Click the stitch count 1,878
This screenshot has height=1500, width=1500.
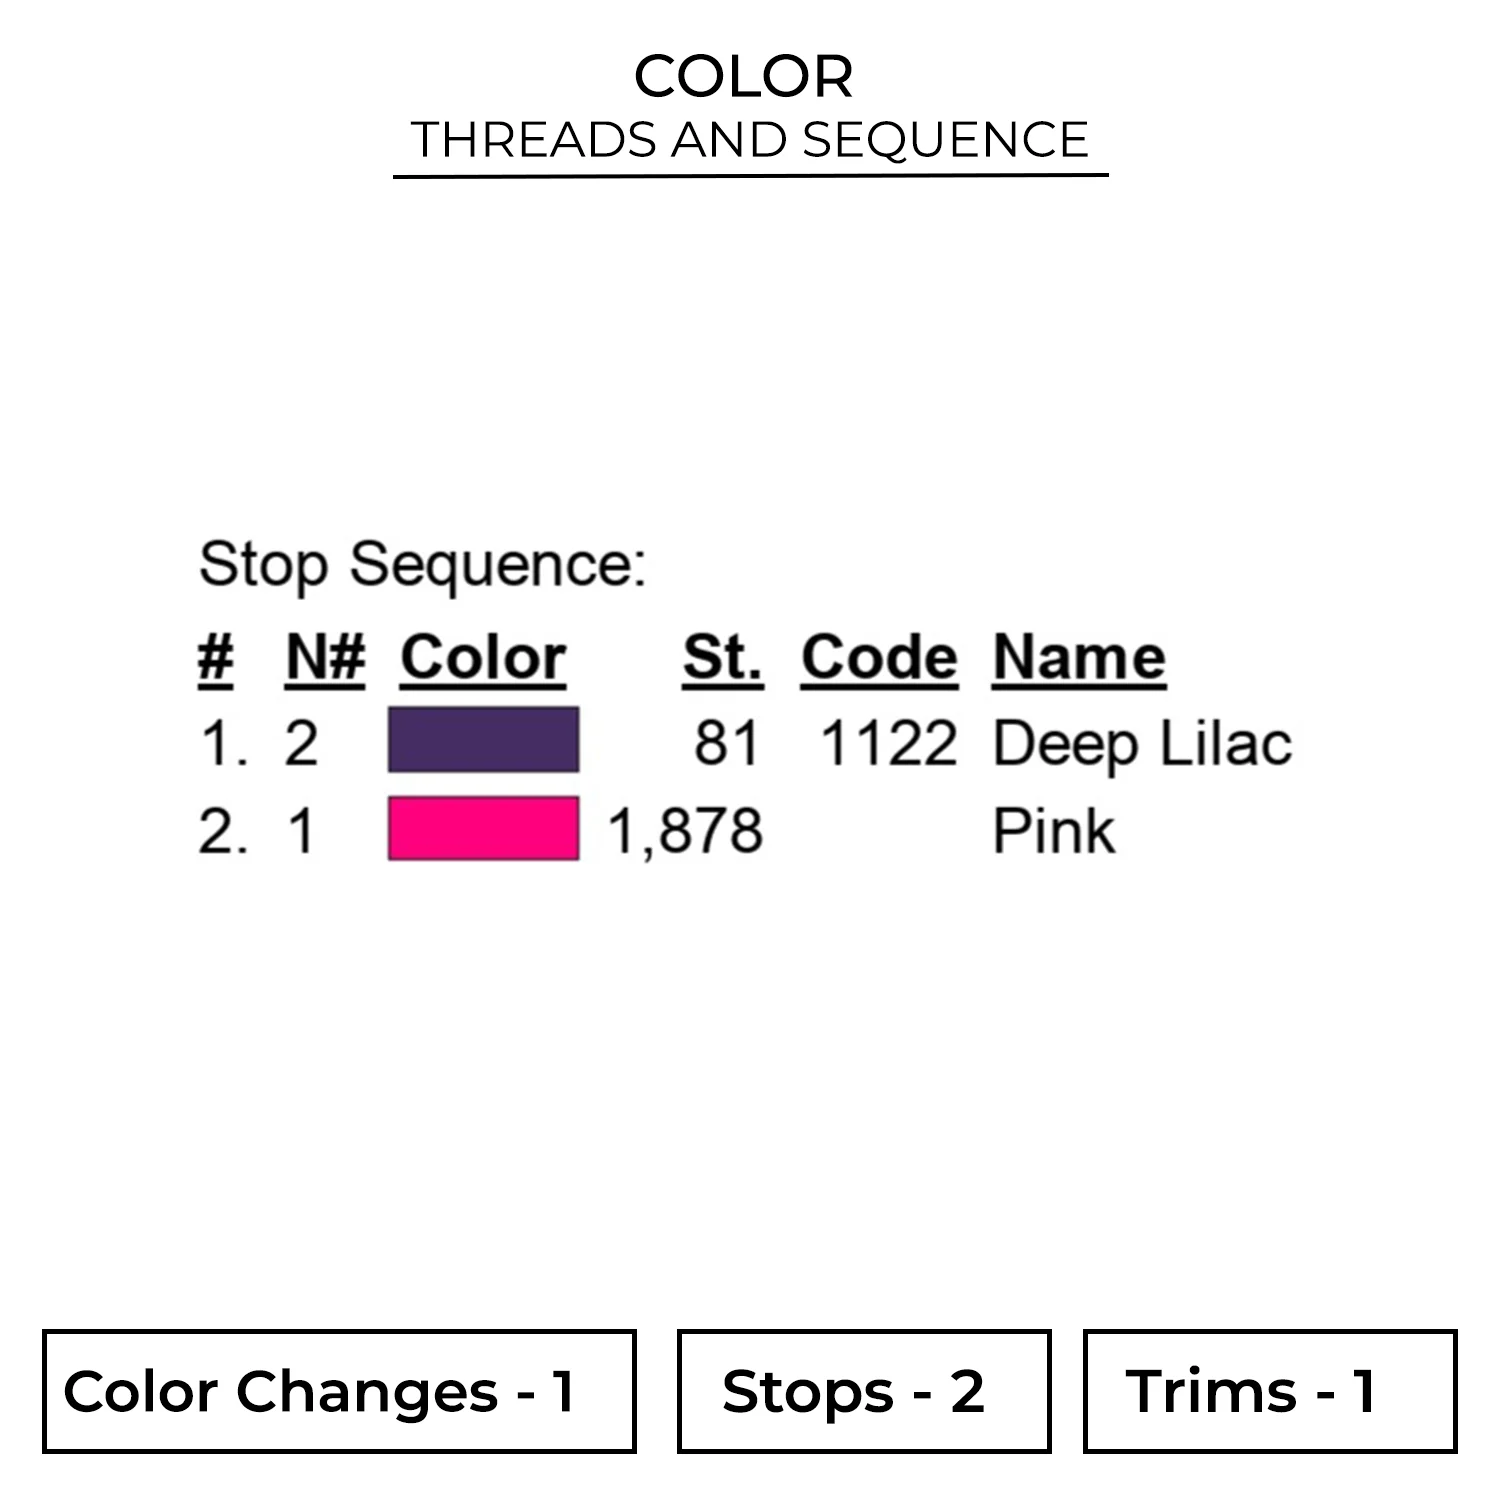pyautogui.click(x=685, y=831)
